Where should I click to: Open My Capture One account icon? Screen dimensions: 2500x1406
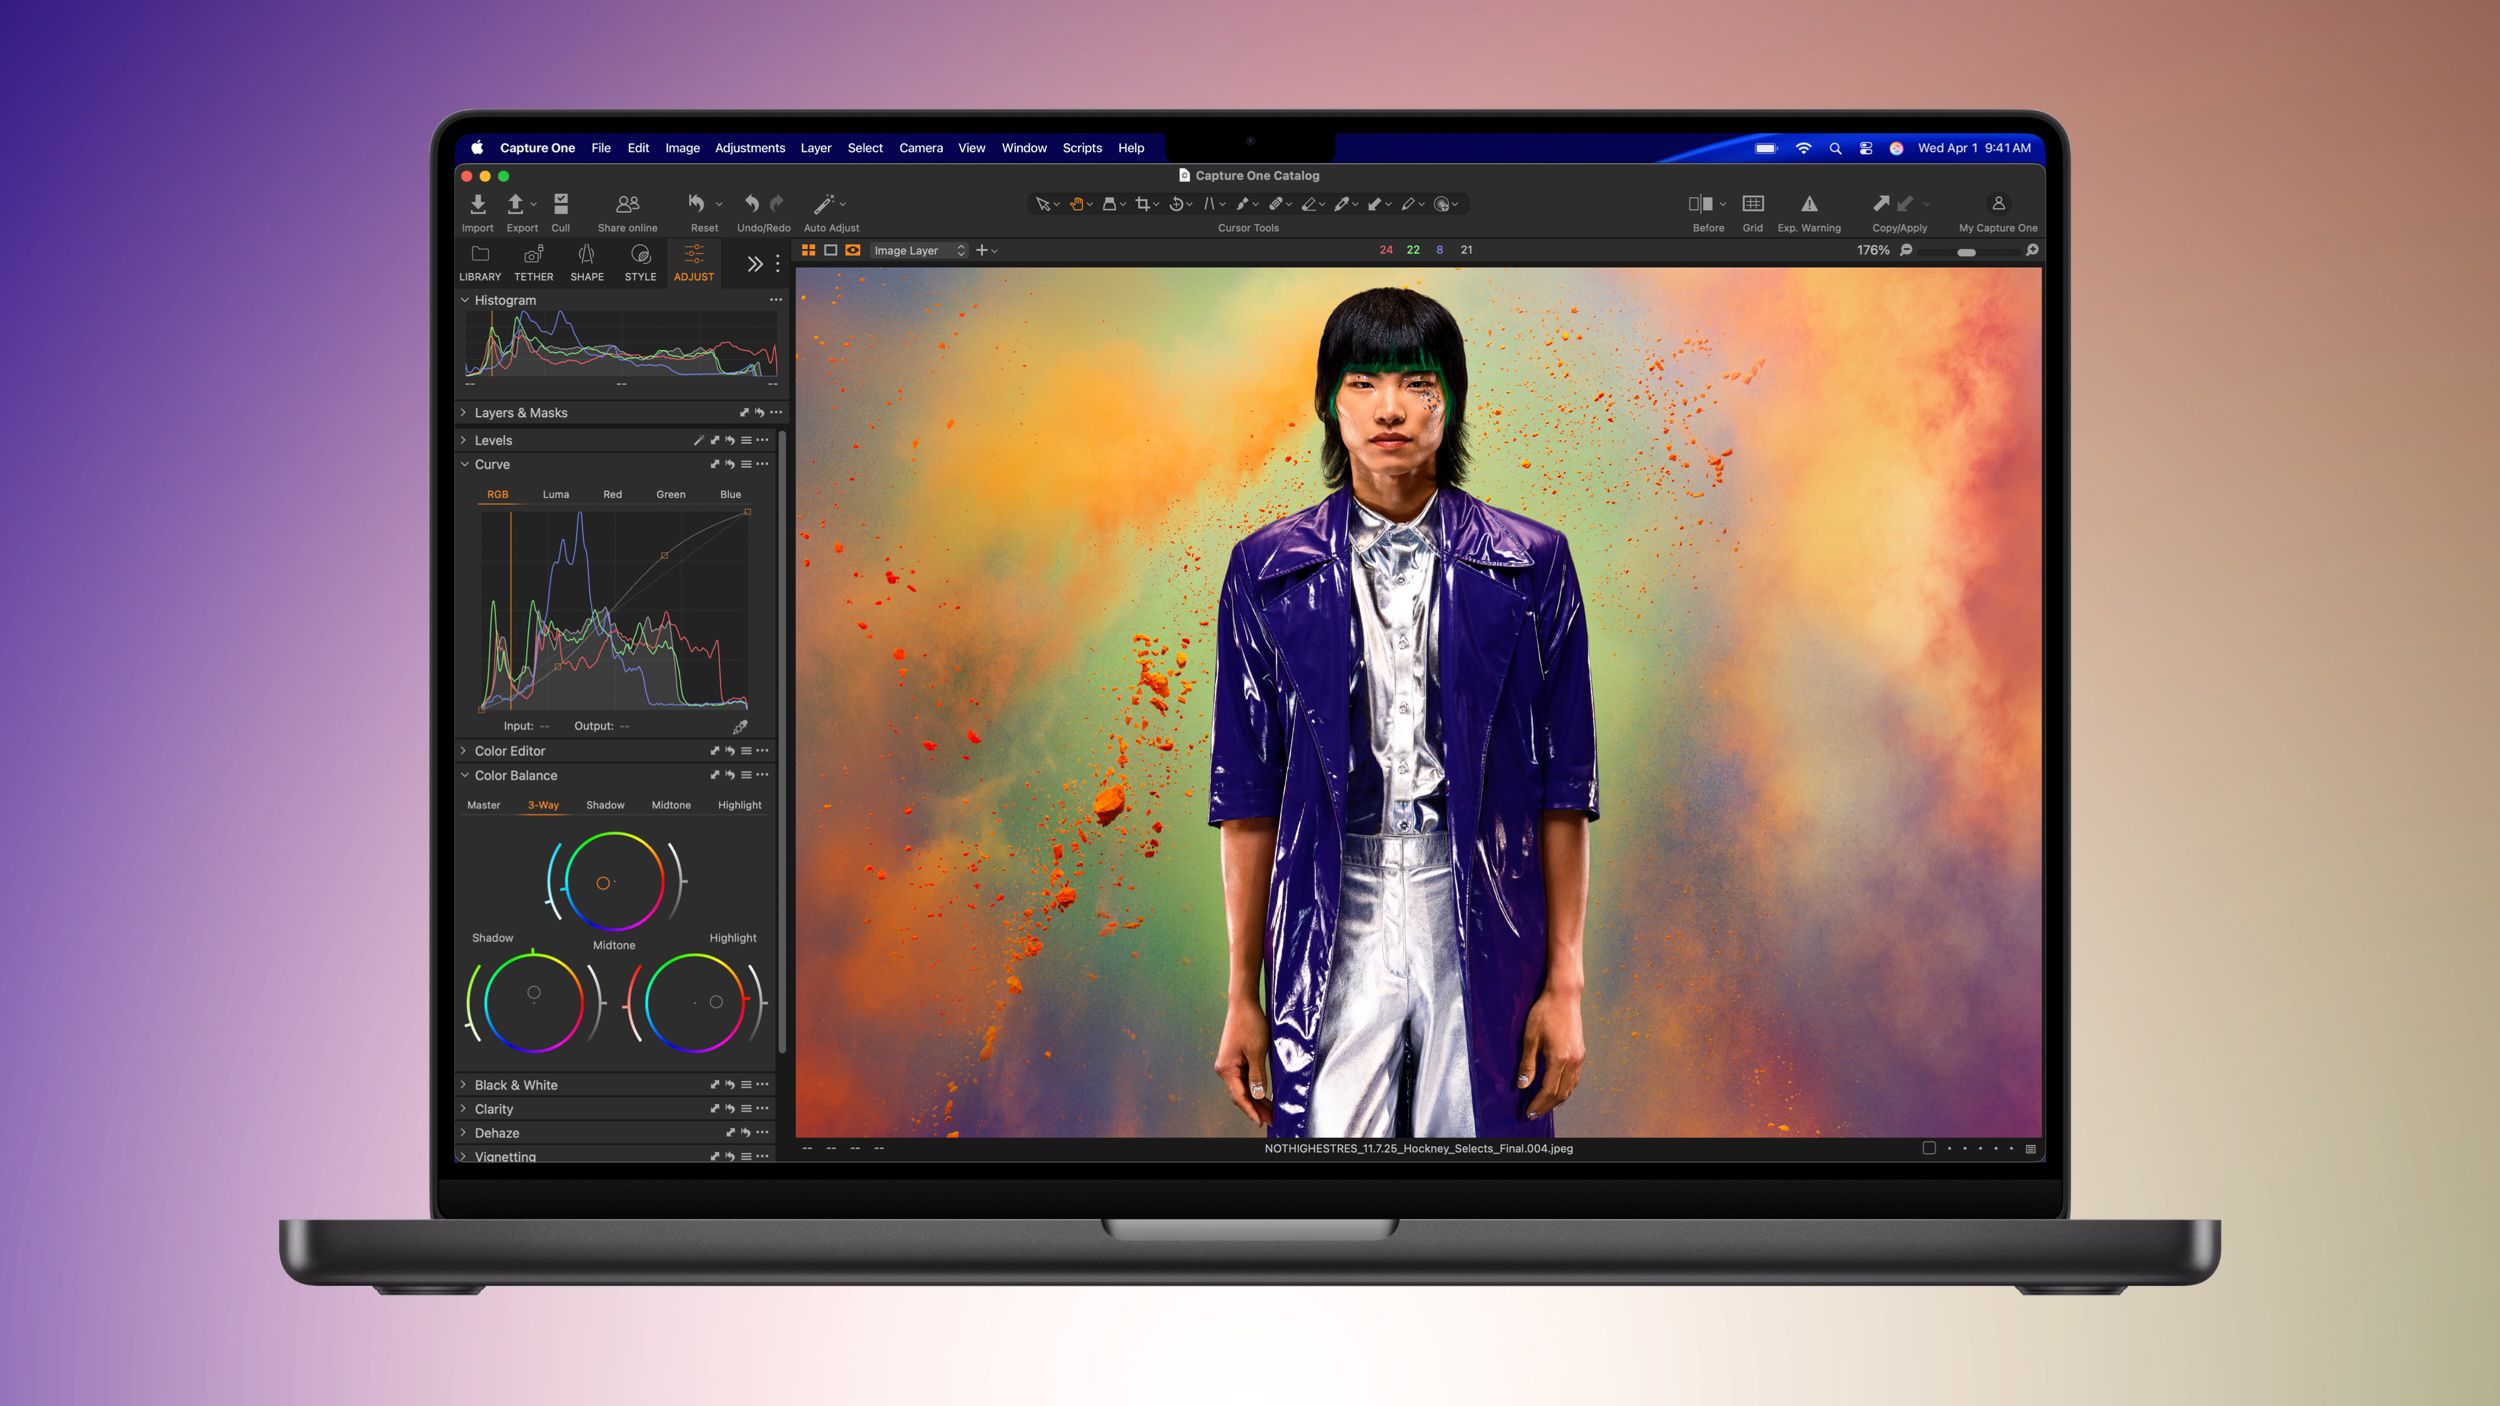click(x=1997, y=204)
